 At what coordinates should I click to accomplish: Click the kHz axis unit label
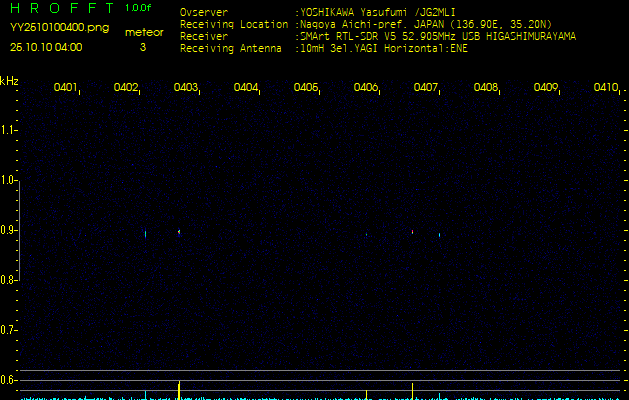9,81
